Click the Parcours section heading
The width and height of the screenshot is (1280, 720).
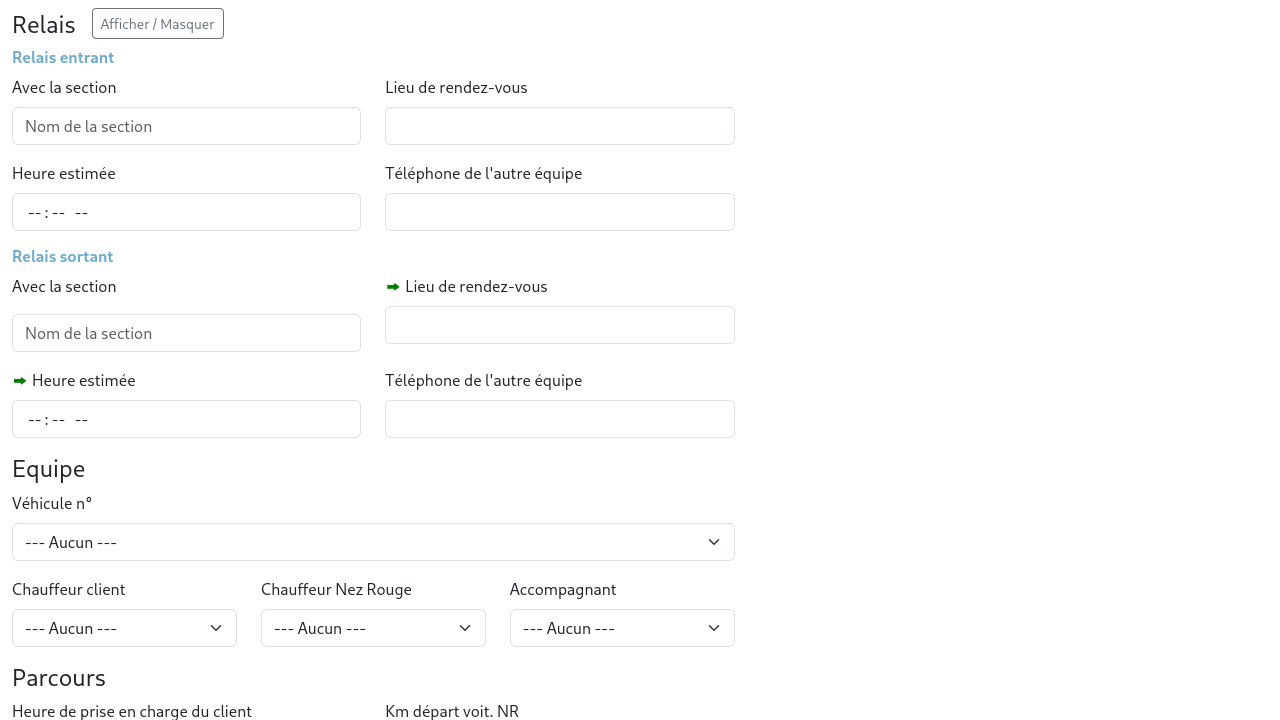coord(59,678)
